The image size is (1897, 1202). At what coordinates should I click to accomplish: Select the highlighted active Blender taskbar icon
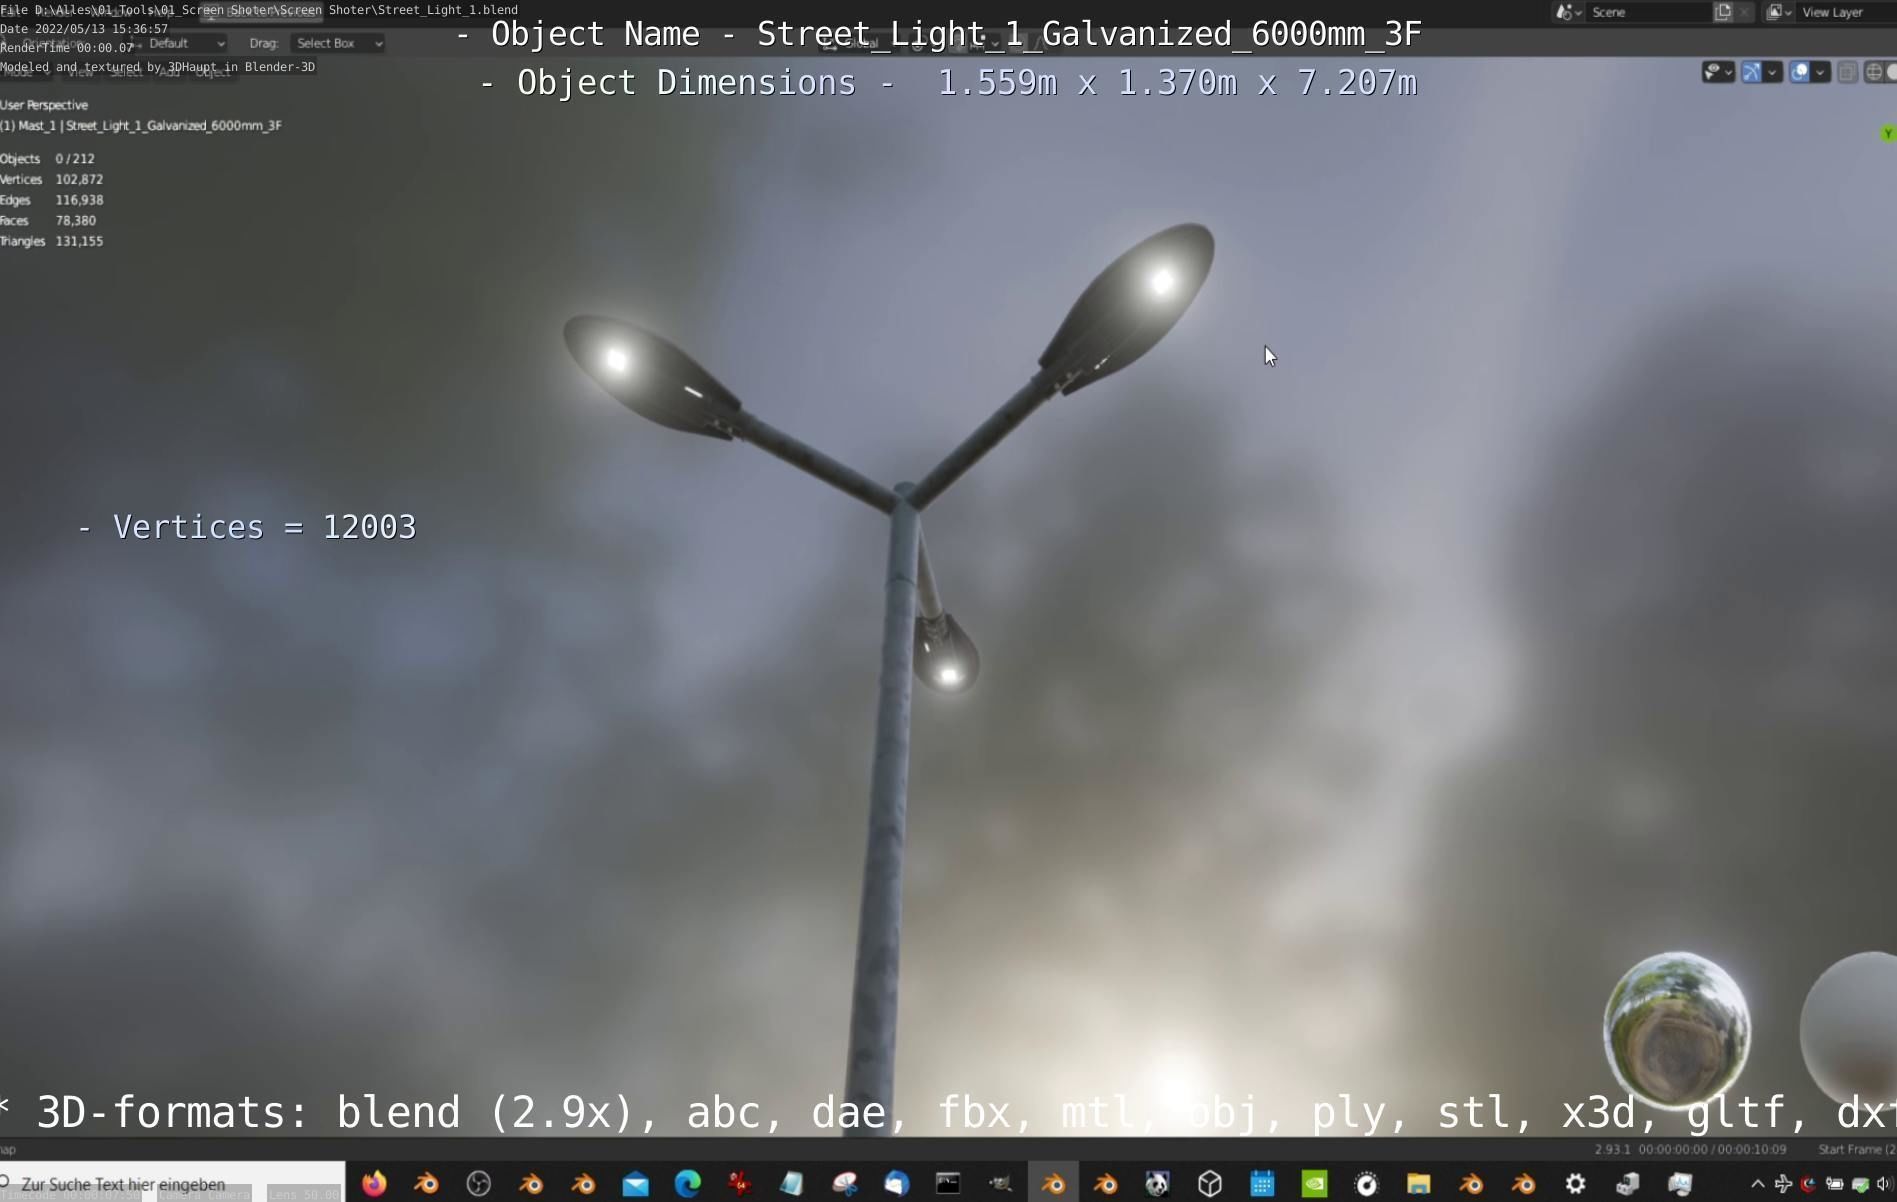1053,1184
